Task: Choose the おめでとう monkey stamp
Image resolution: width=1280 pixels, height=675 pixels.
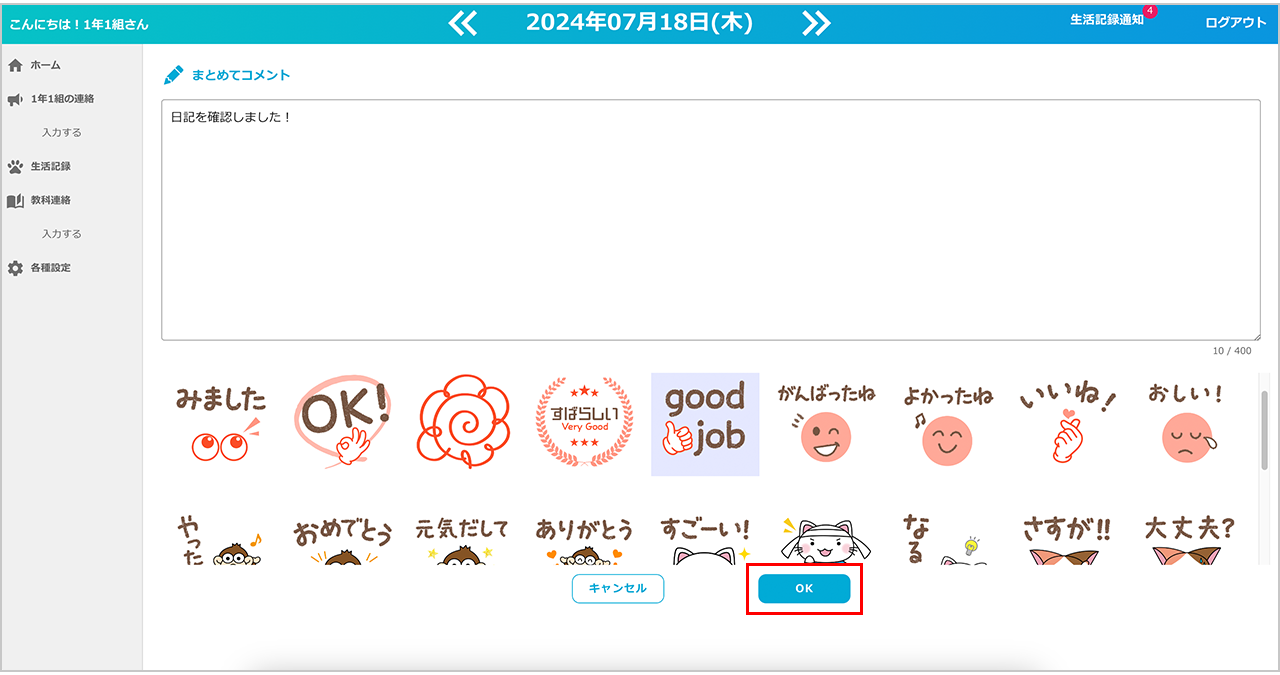Action: [343, 541]
